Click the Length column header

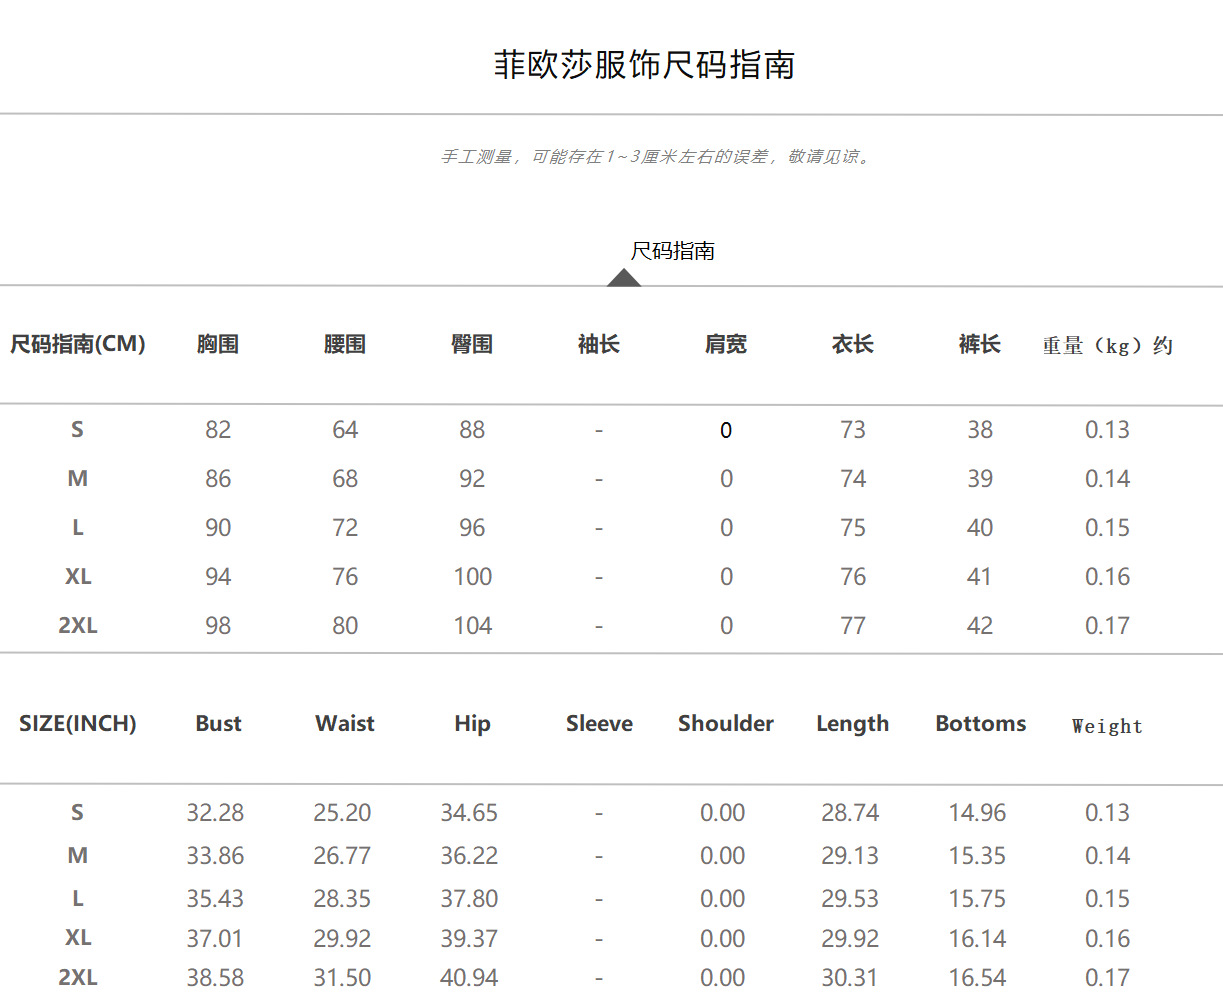(x=853, y=725)
